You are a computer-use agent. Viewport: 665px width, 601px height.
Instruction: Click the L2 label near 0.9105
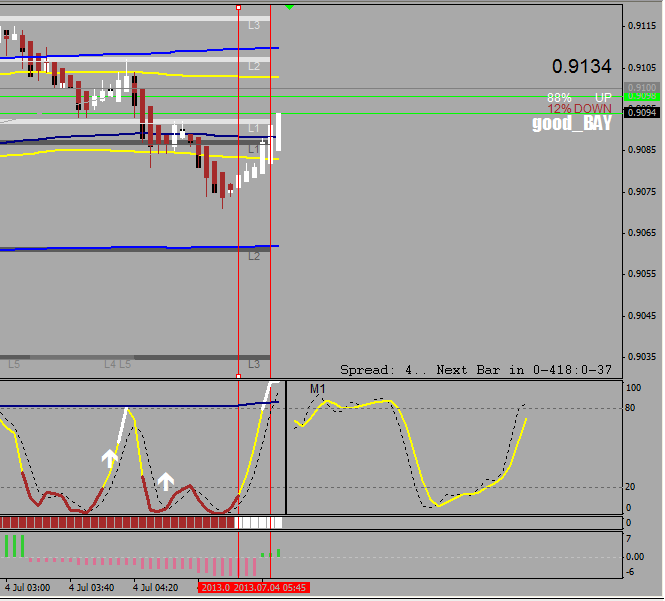(x=254, y=66)
